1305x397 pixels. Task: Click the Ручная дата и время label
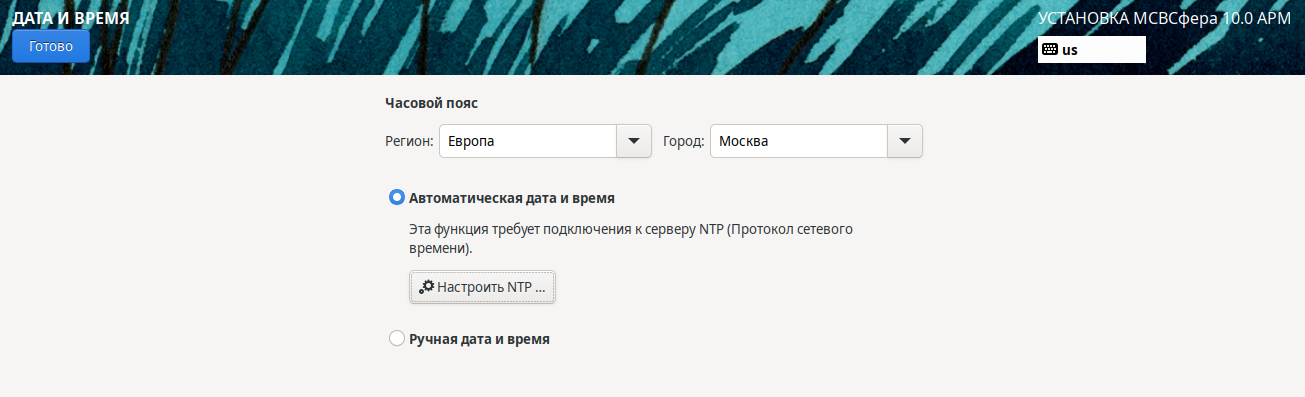(480, 339)
